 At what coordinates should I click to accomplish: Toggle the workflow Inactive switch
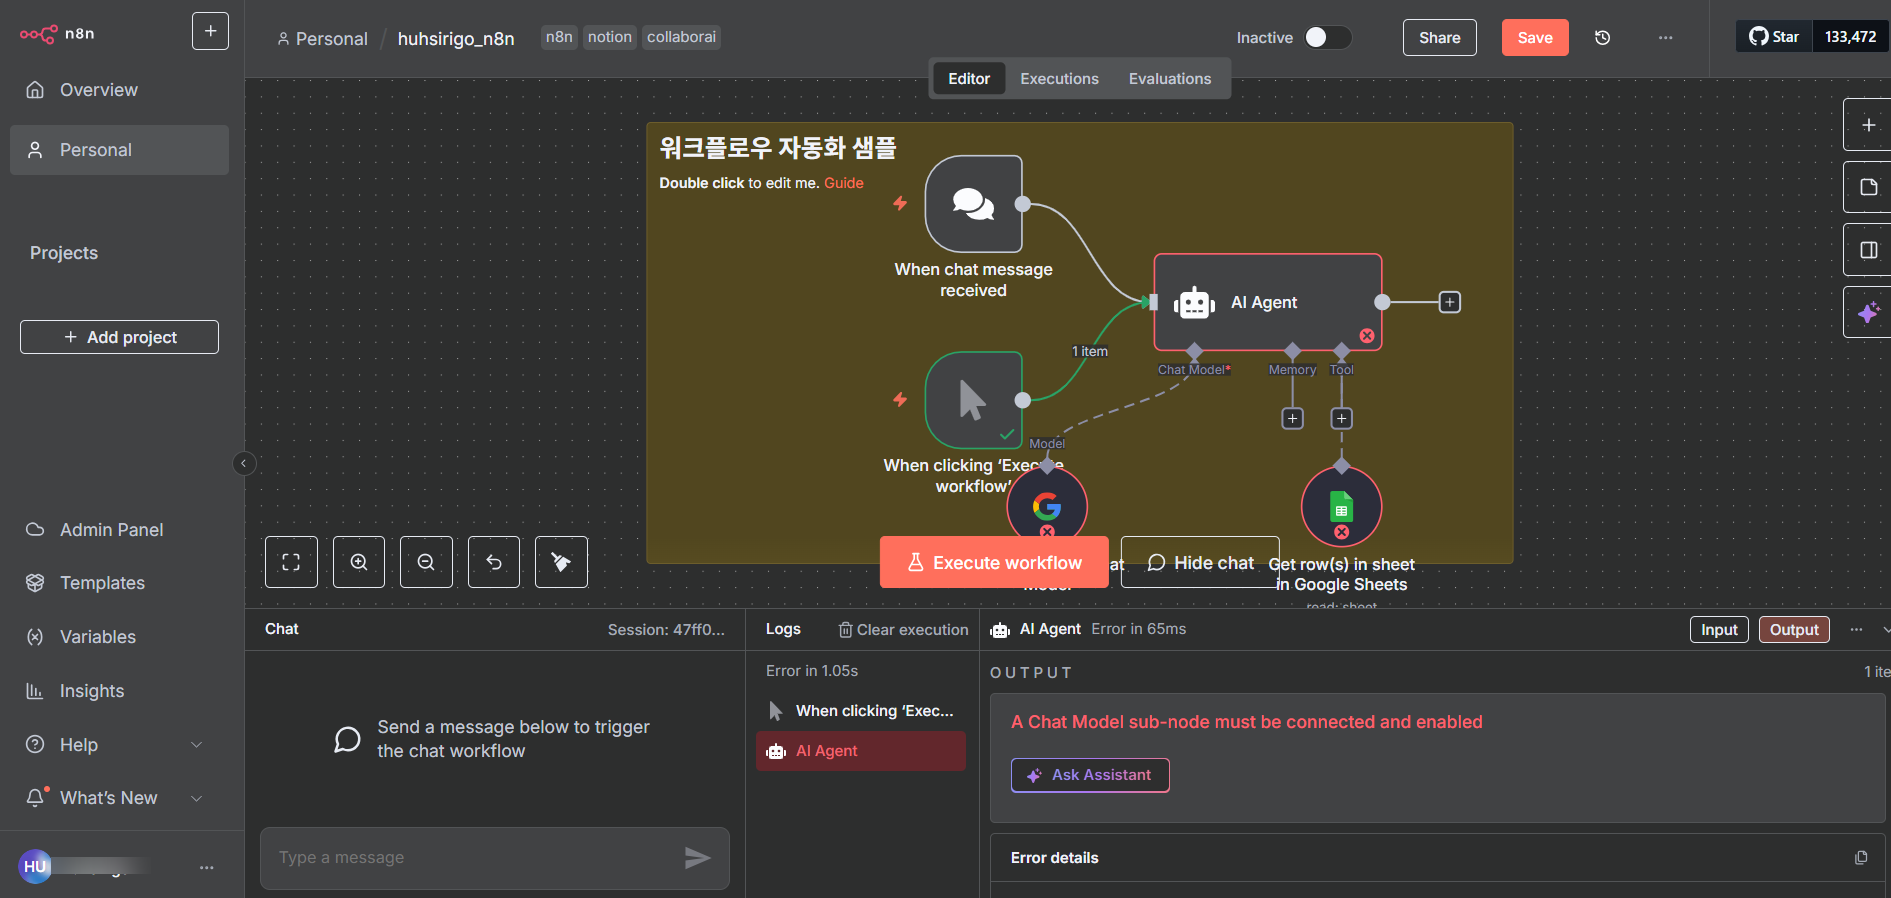(1328, 38)
